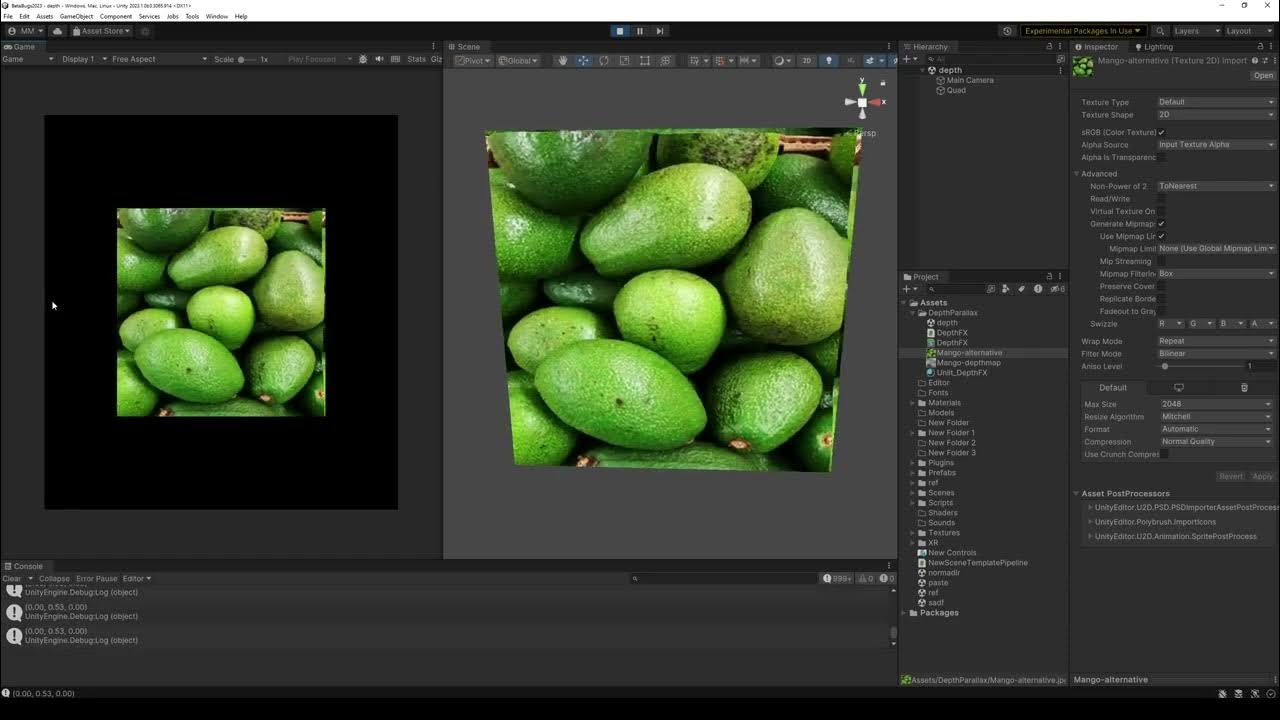
Task: Select Mango-depthmap asset
Action: point(968,363)
